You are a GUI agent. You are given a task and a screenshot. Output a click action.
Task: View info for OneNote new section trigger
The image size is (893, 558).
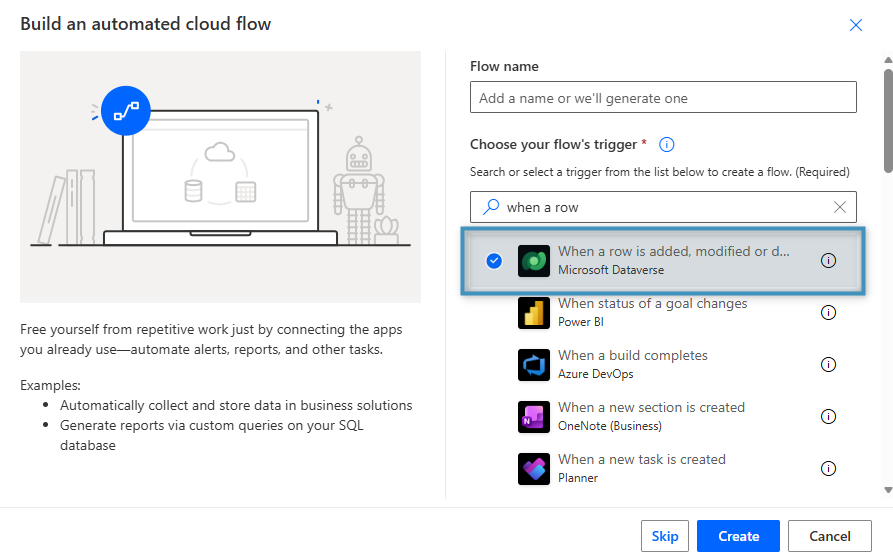828,417
